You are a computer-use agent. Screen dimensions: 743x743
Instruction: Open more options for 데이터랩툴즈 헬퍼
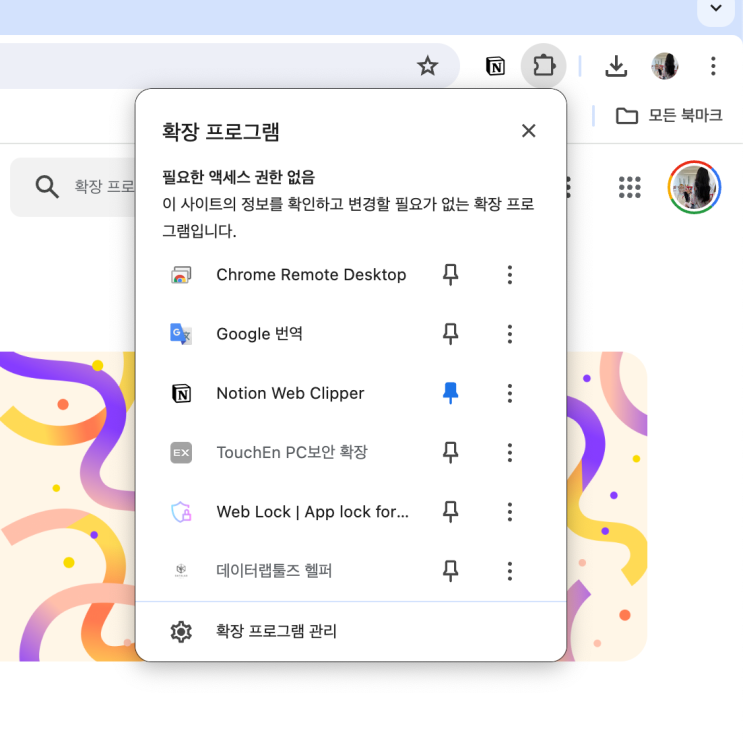pyautogui.click(x=510, y=571)
